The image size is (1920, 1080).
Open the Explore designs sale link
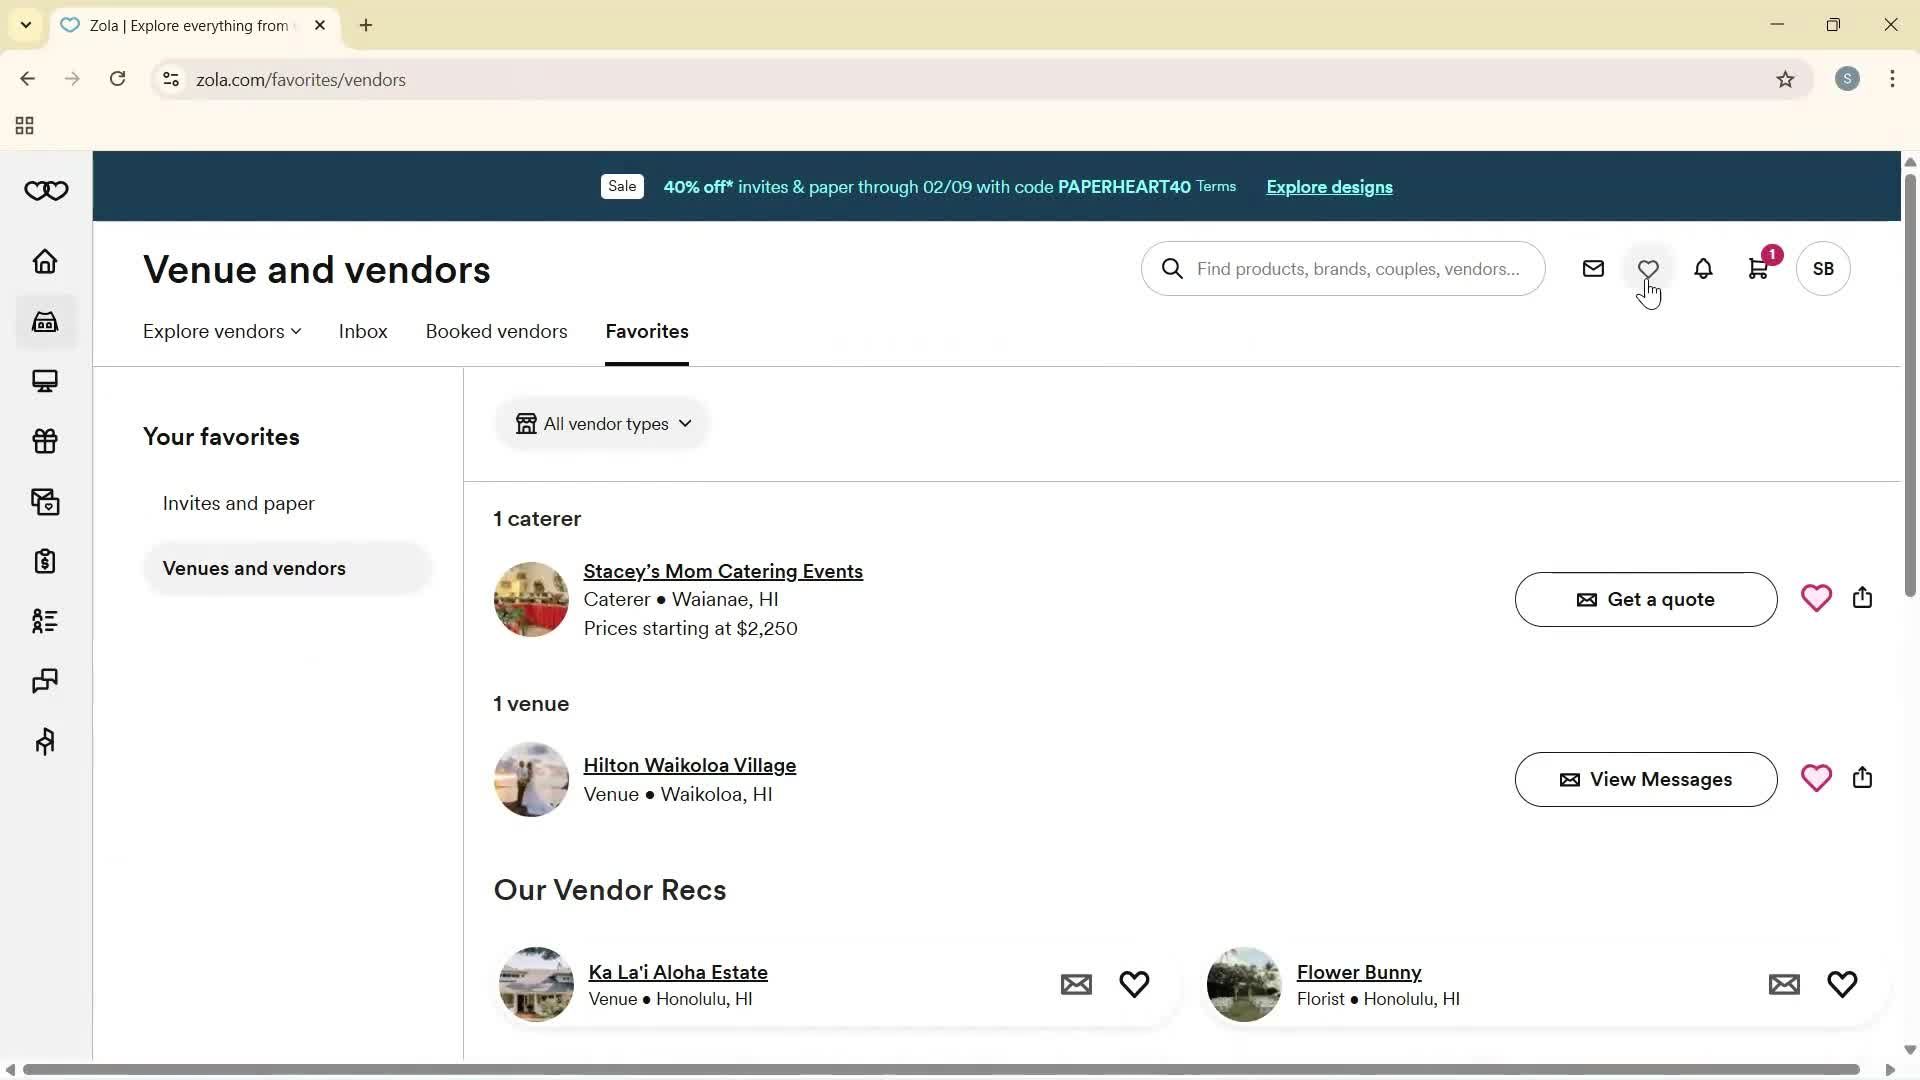[1329, 187]
